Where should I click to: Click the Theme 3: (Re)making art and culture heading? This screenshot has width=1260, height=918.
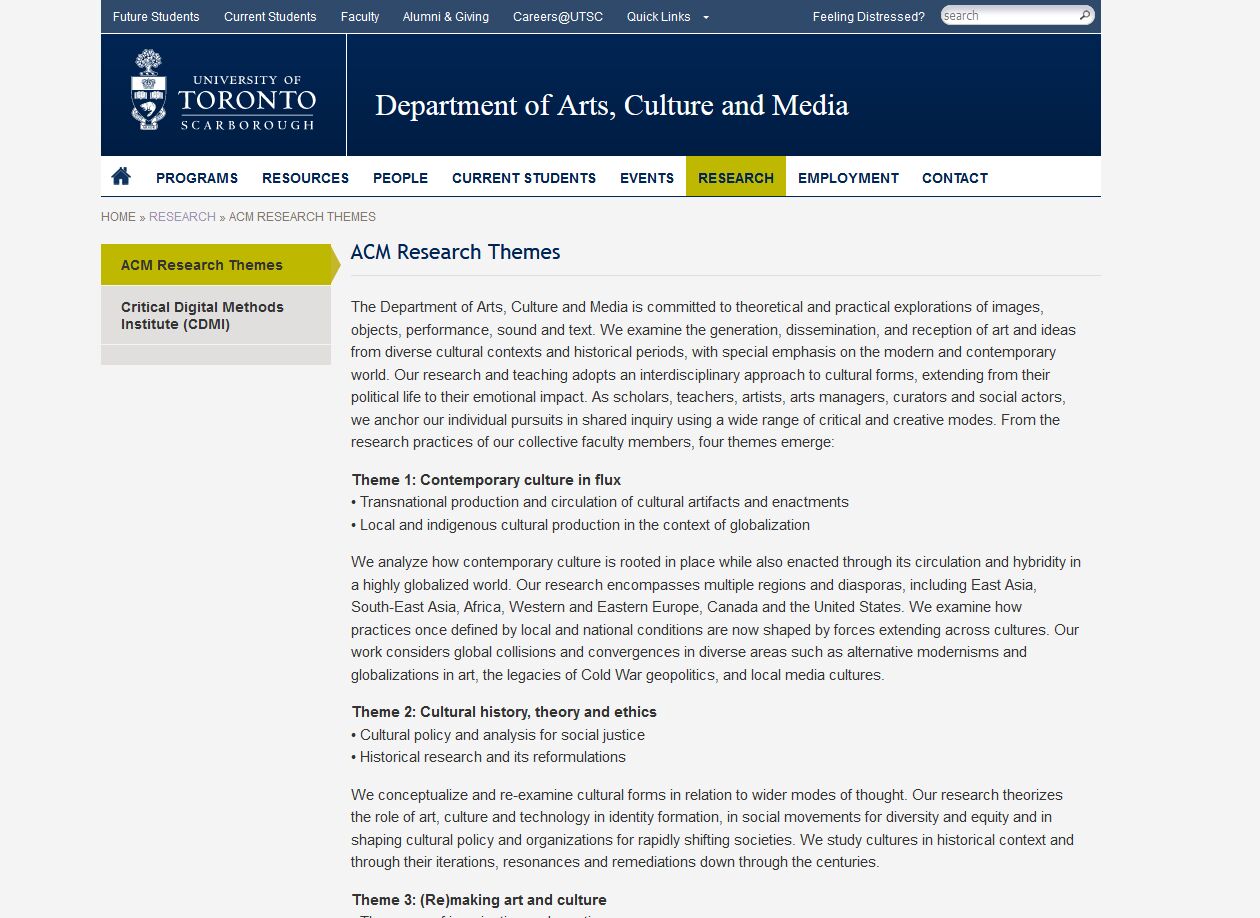pyautogui.click(x=479, y=900)
